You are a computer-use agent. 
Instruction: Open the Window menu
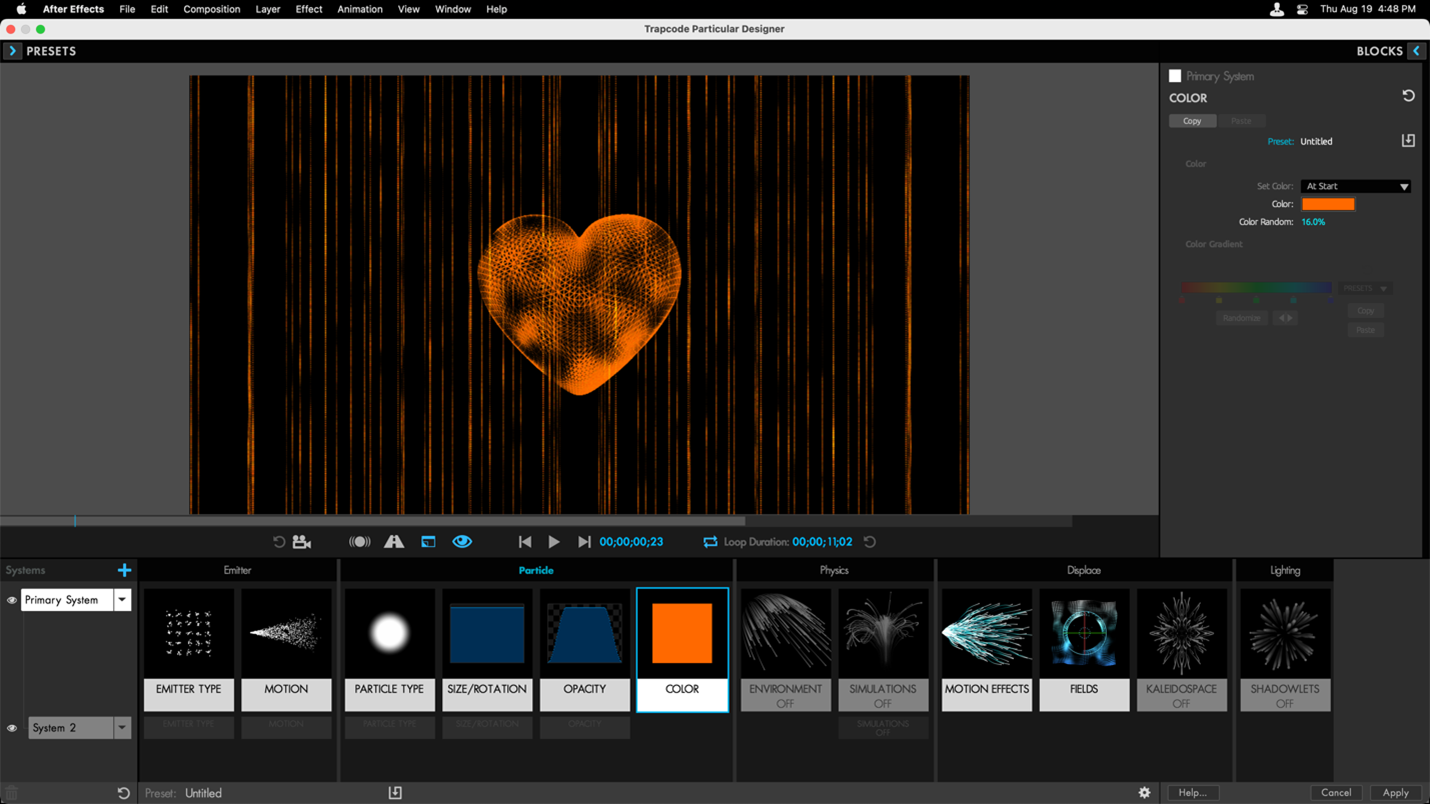(x=453, y=9)
